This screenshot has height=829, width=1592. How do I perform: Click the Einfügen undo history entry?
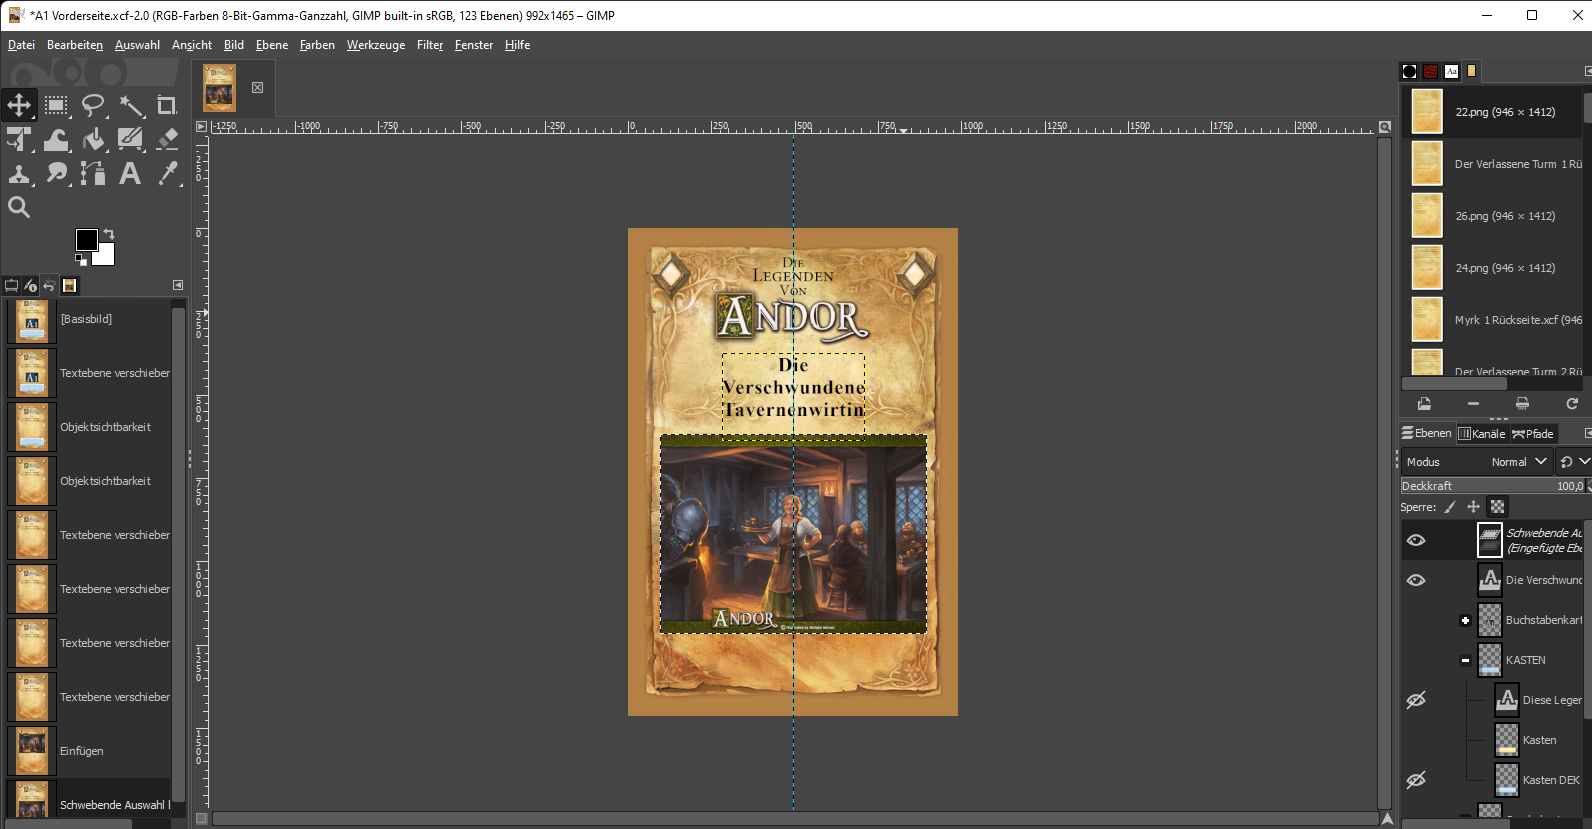tap(81, 751)
